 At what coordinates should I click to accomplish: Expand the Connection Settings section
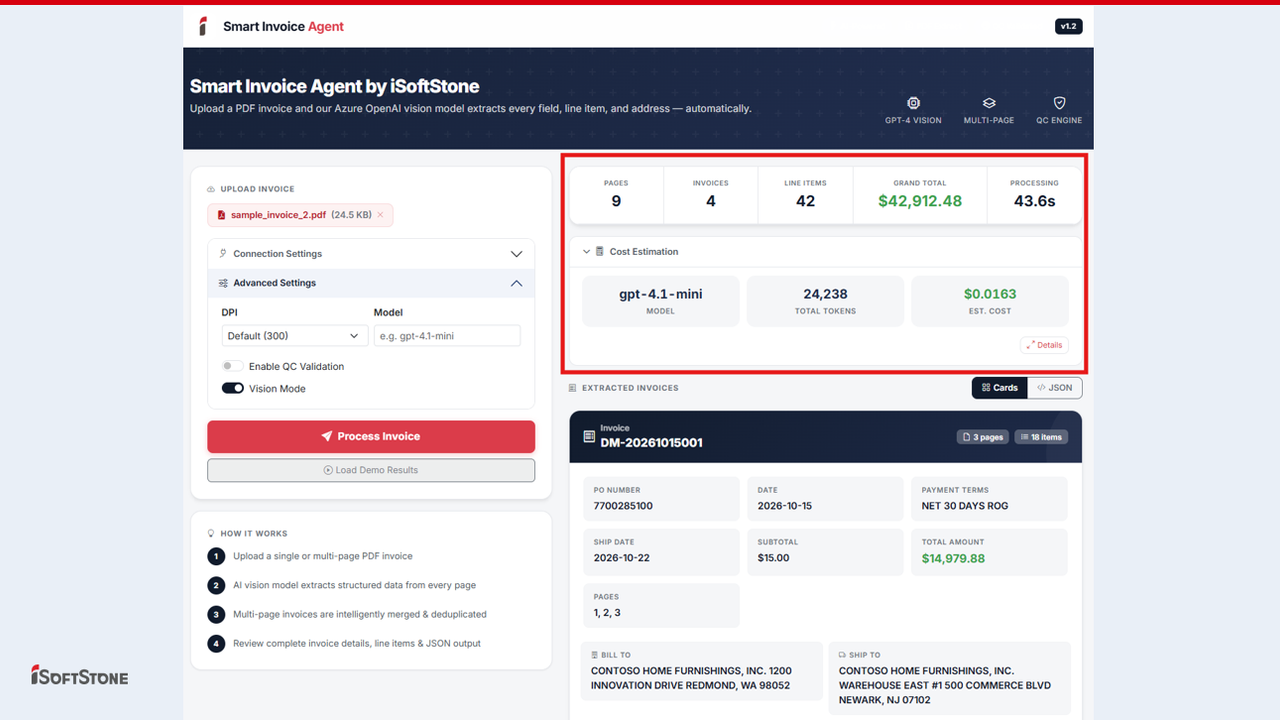371,254
